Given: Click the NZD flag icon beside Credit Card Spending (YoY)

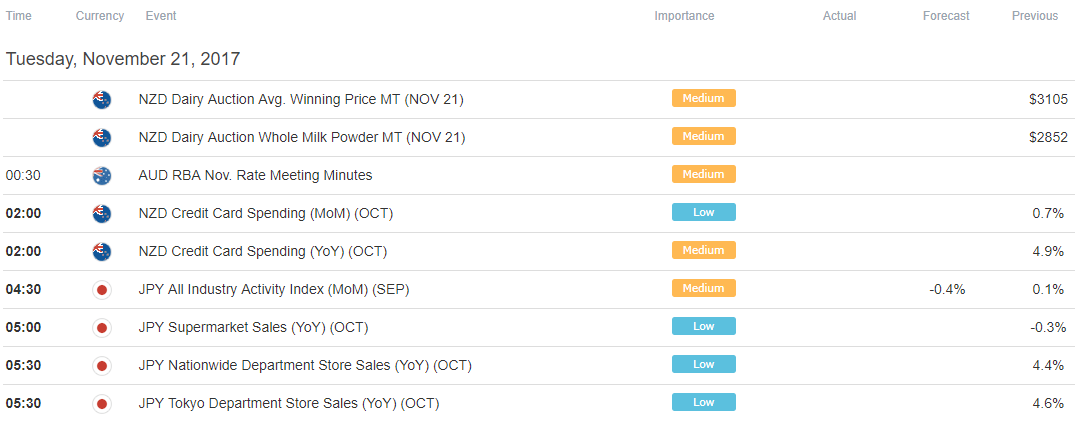Looking at the screenshot, I should pyautogui.click(x=101, y=252).
